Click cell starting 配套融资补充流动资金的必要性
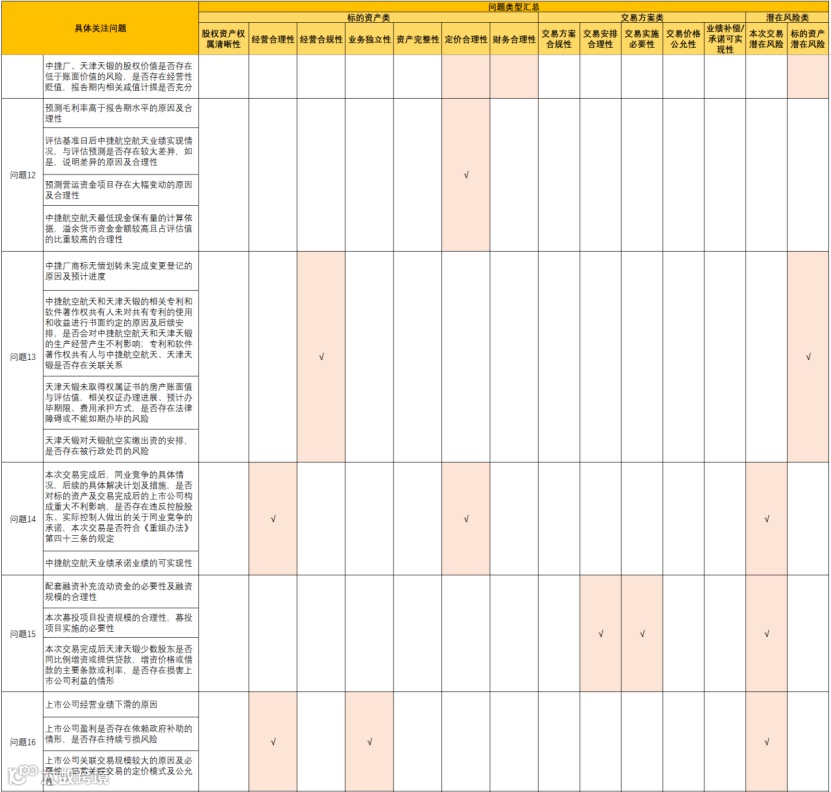 pos(121,592)
